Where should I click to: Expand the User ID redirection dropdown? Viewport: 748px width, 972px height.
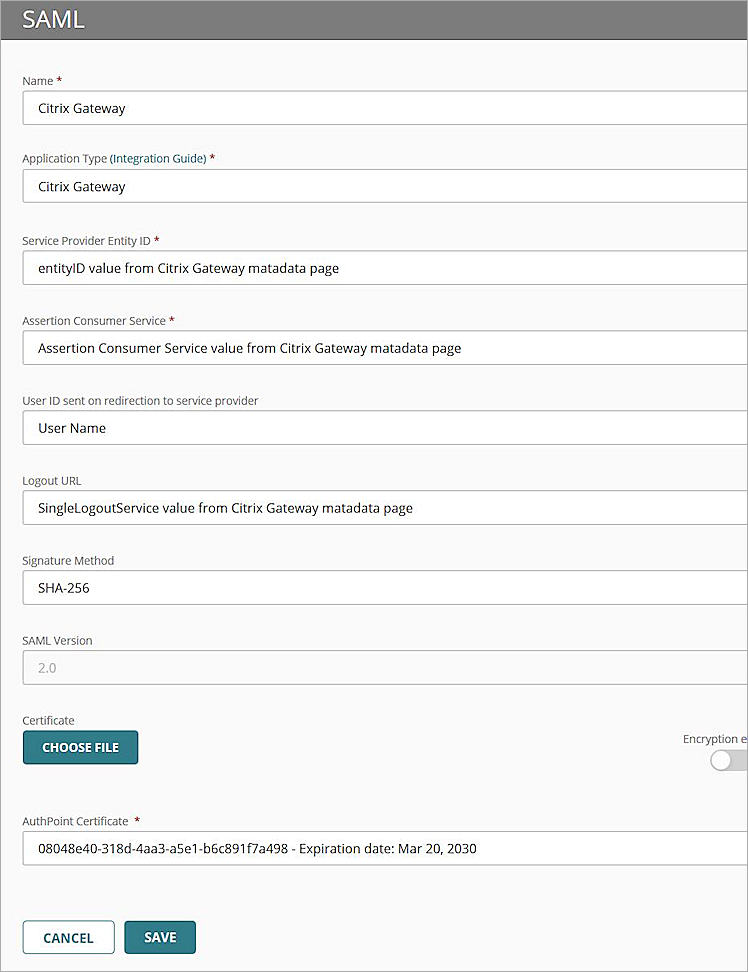click(x=384, y=428)
